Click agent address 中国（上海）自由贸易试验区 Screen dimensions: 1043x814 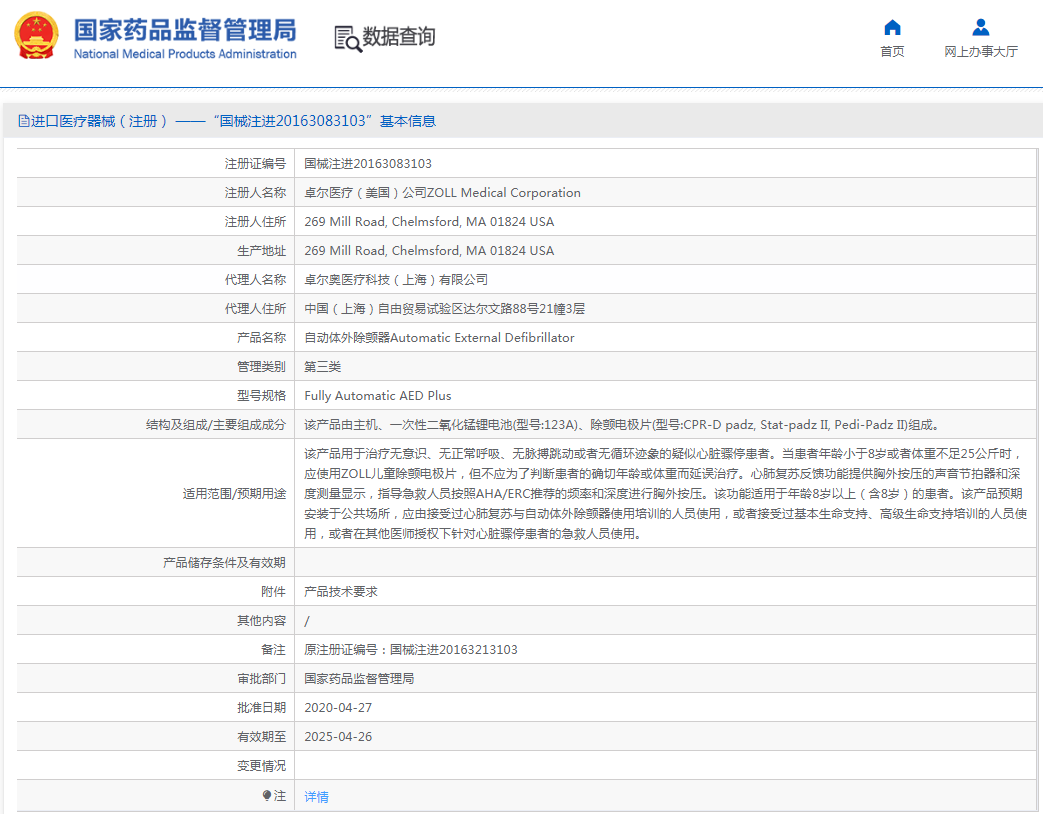coord(444,309)
